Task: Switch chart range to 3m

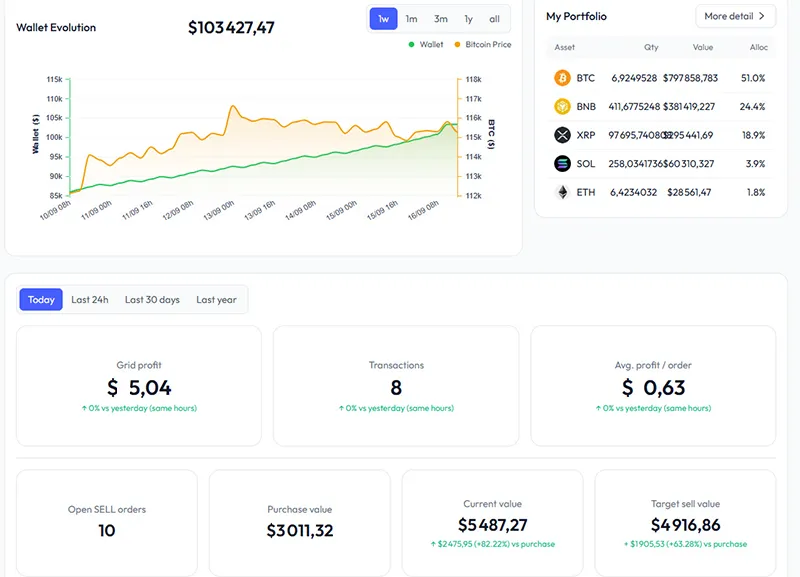Action: tap(440, 19)
